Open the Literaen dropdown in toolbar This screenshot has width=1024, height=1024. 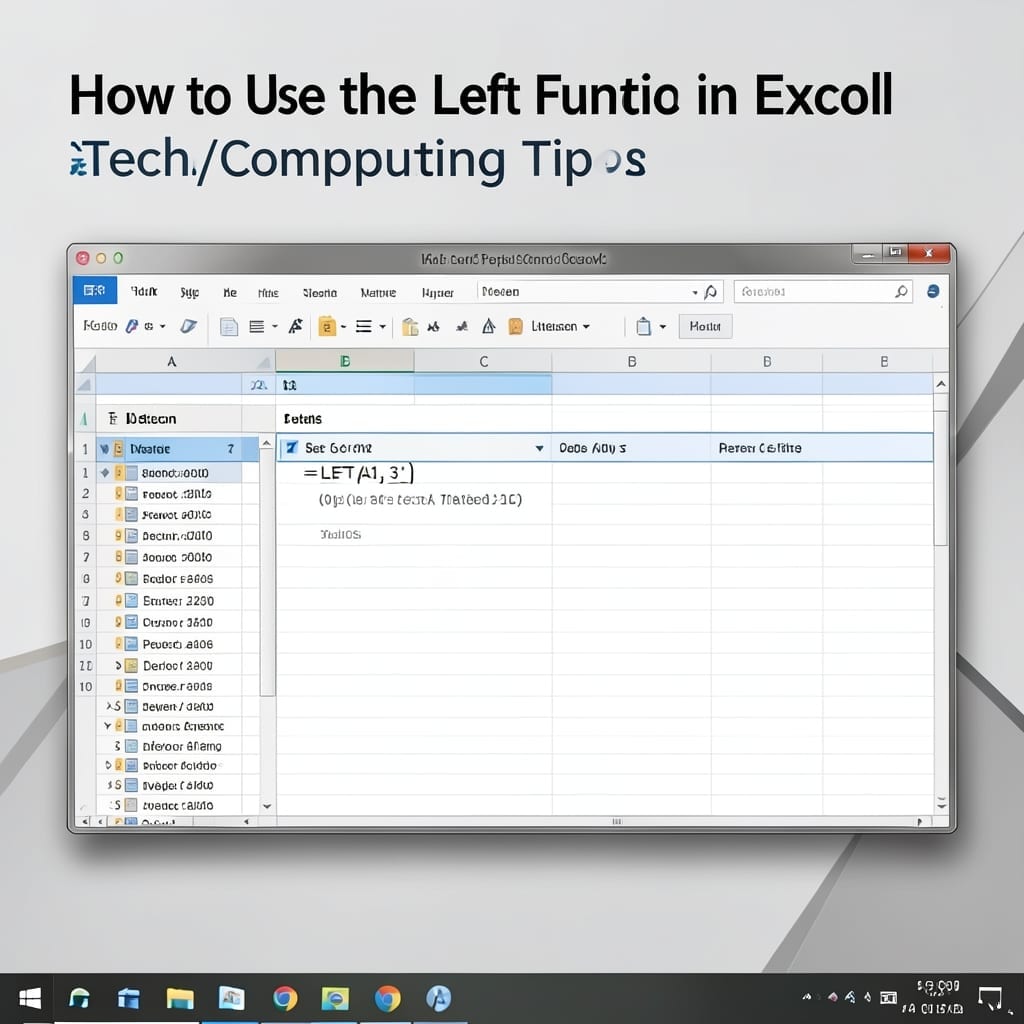coord(560,326)
